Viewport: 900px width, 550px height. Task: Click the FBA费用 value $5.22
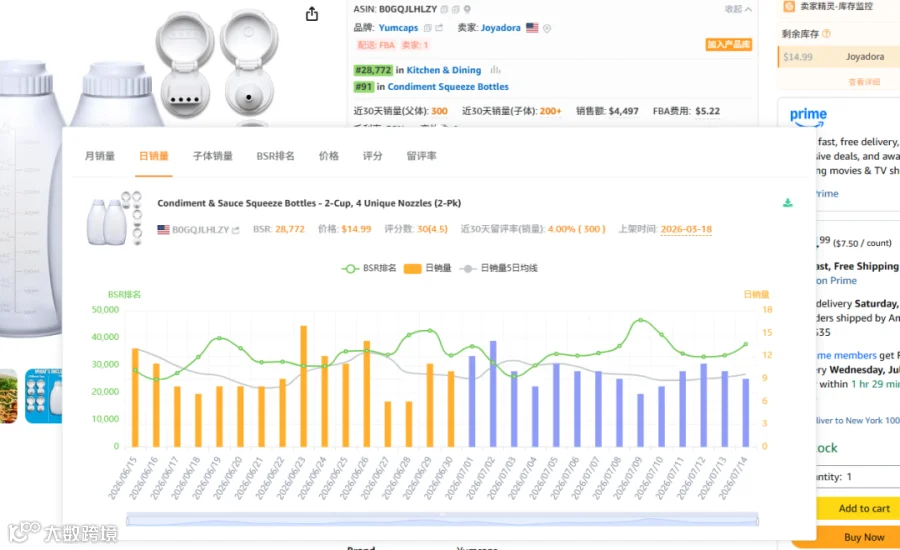click(x=707, y=111)
